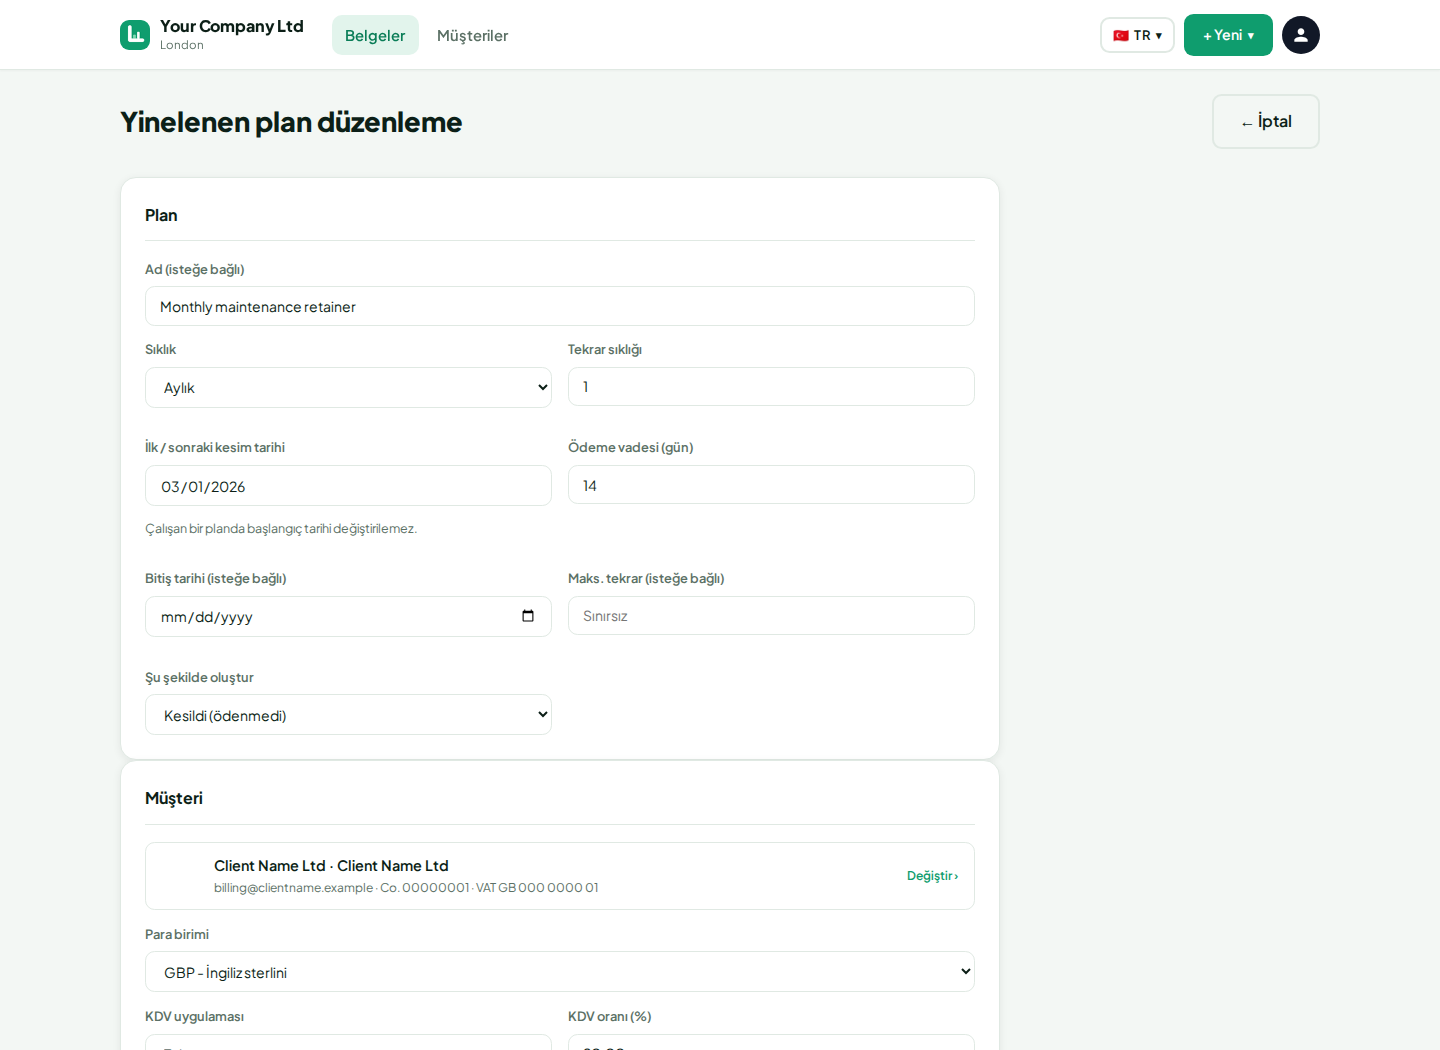Click the İlk / sonraki kesim tarihi field

348,486
